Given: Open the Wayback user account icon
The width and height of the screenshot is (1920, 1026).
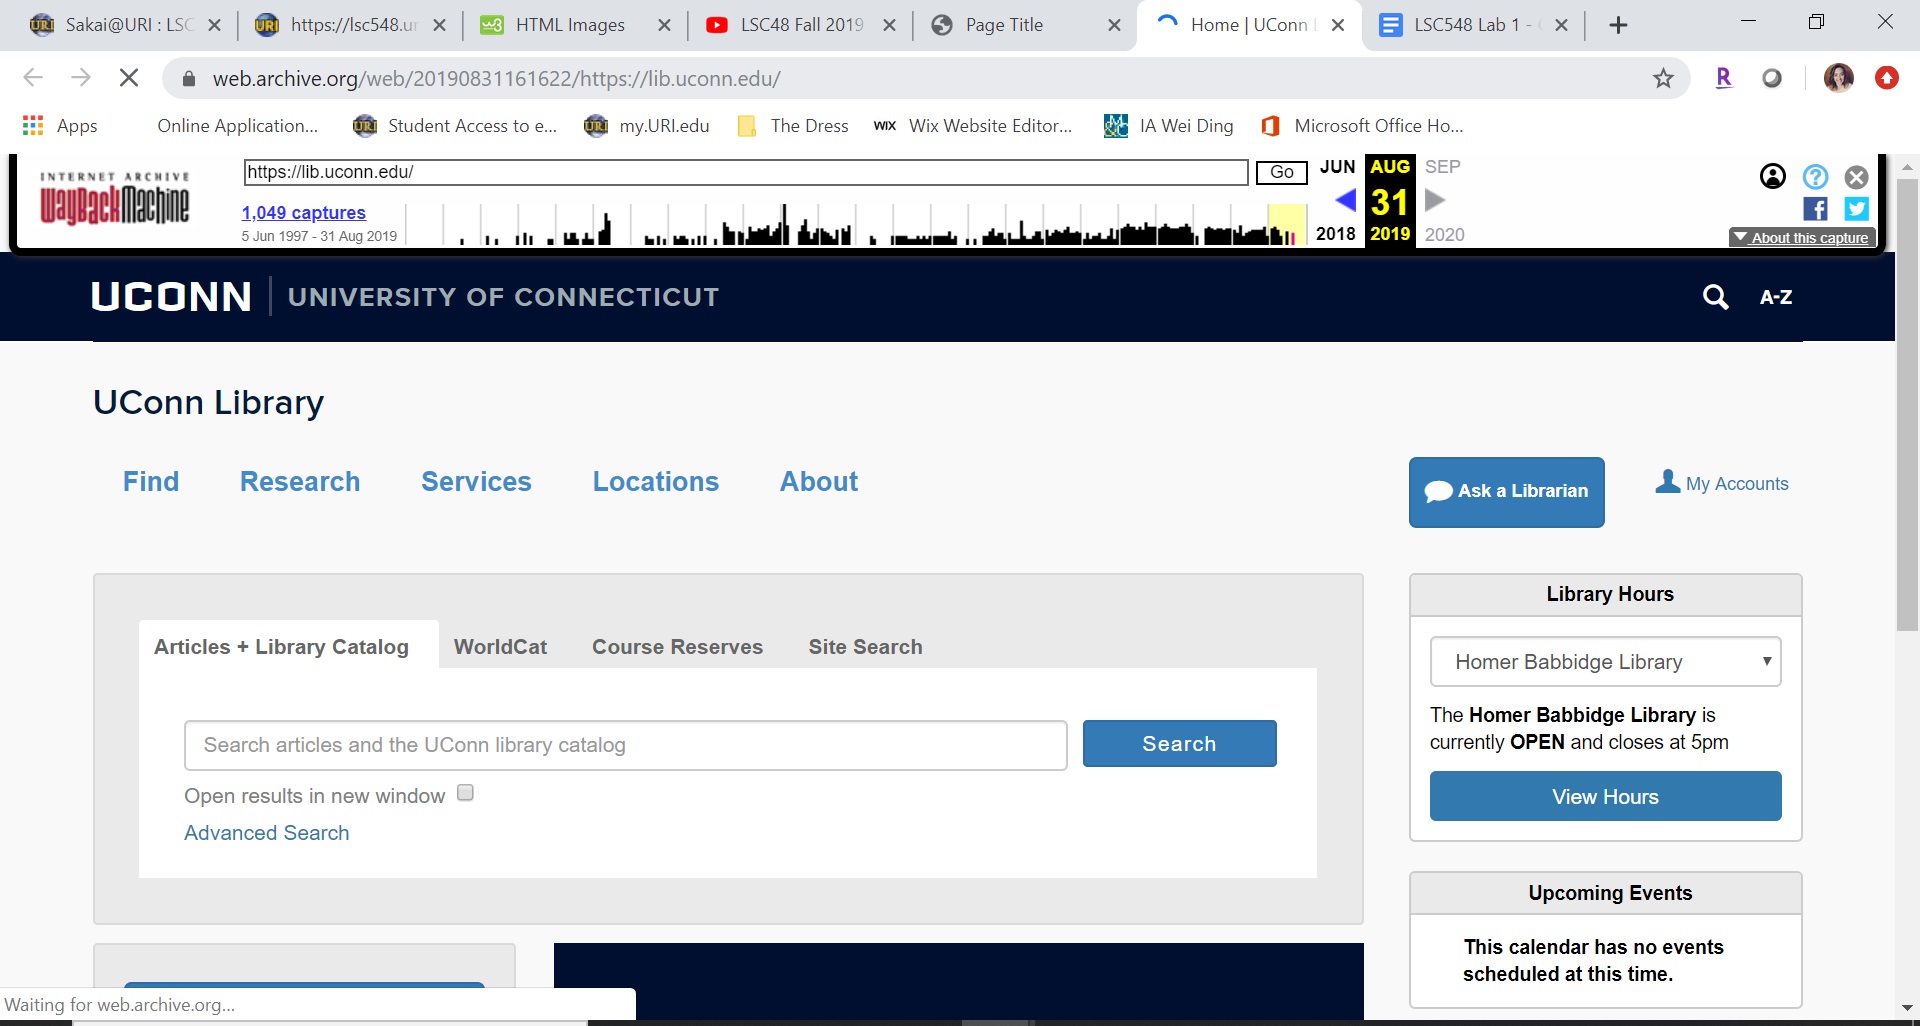Looking at the screenshot, I should (x=1773, y=177).
